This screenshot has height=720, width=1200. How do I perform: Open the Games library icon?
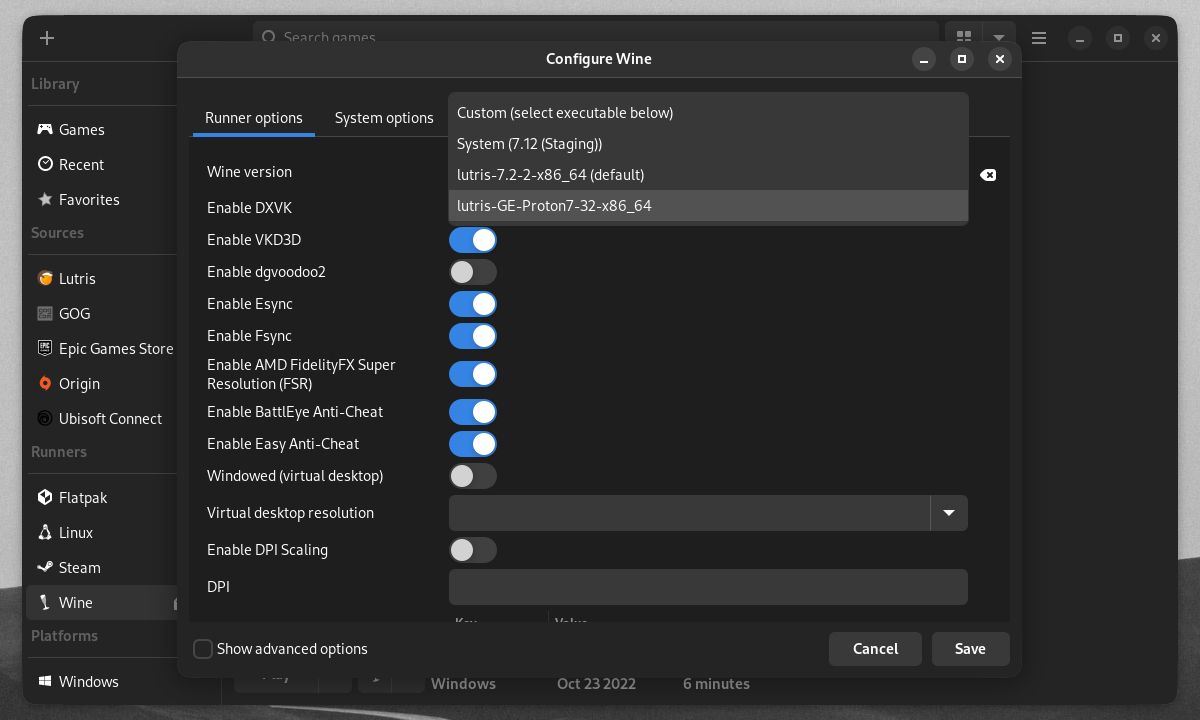(x=45, y=129)
